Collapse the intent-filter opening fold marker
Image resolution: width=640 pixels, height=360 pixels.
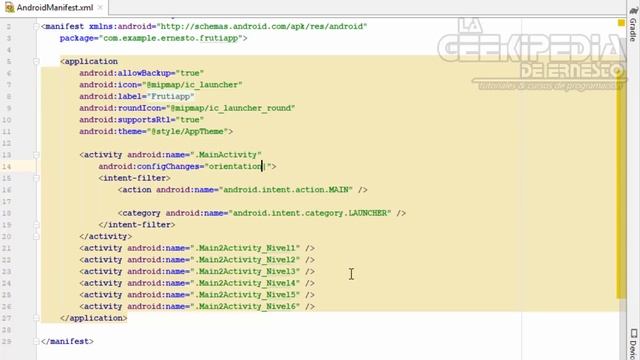[x=36, y=178]
